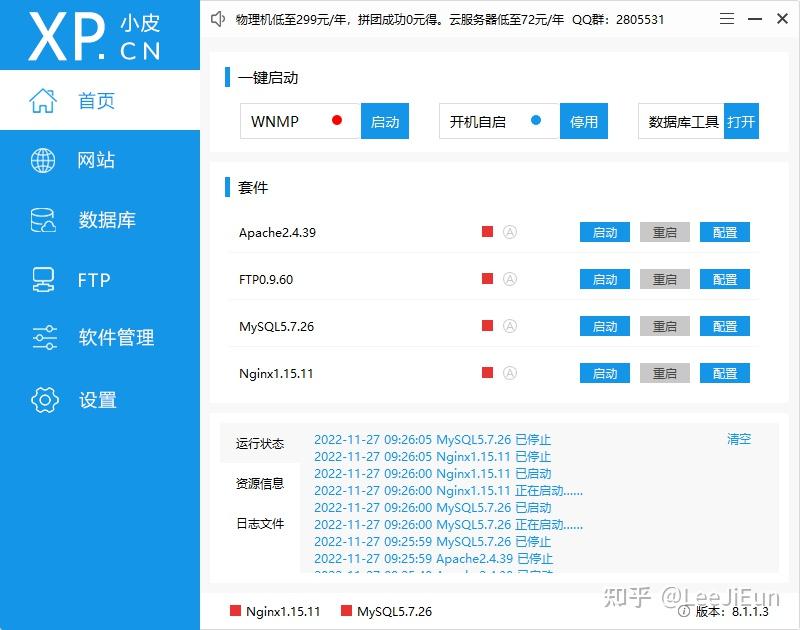This screenshot has width=800, height=630.
Task: Click log line 09:26:00 Nginx1.15.11 已启动
Action: pyautogui.click(x=432, y=473)
